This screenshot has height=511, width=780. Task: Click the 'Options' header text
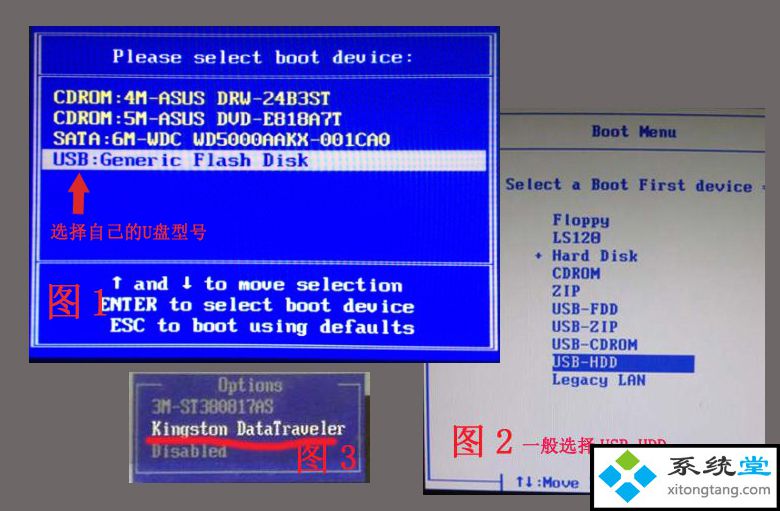[x=250, y=385]
